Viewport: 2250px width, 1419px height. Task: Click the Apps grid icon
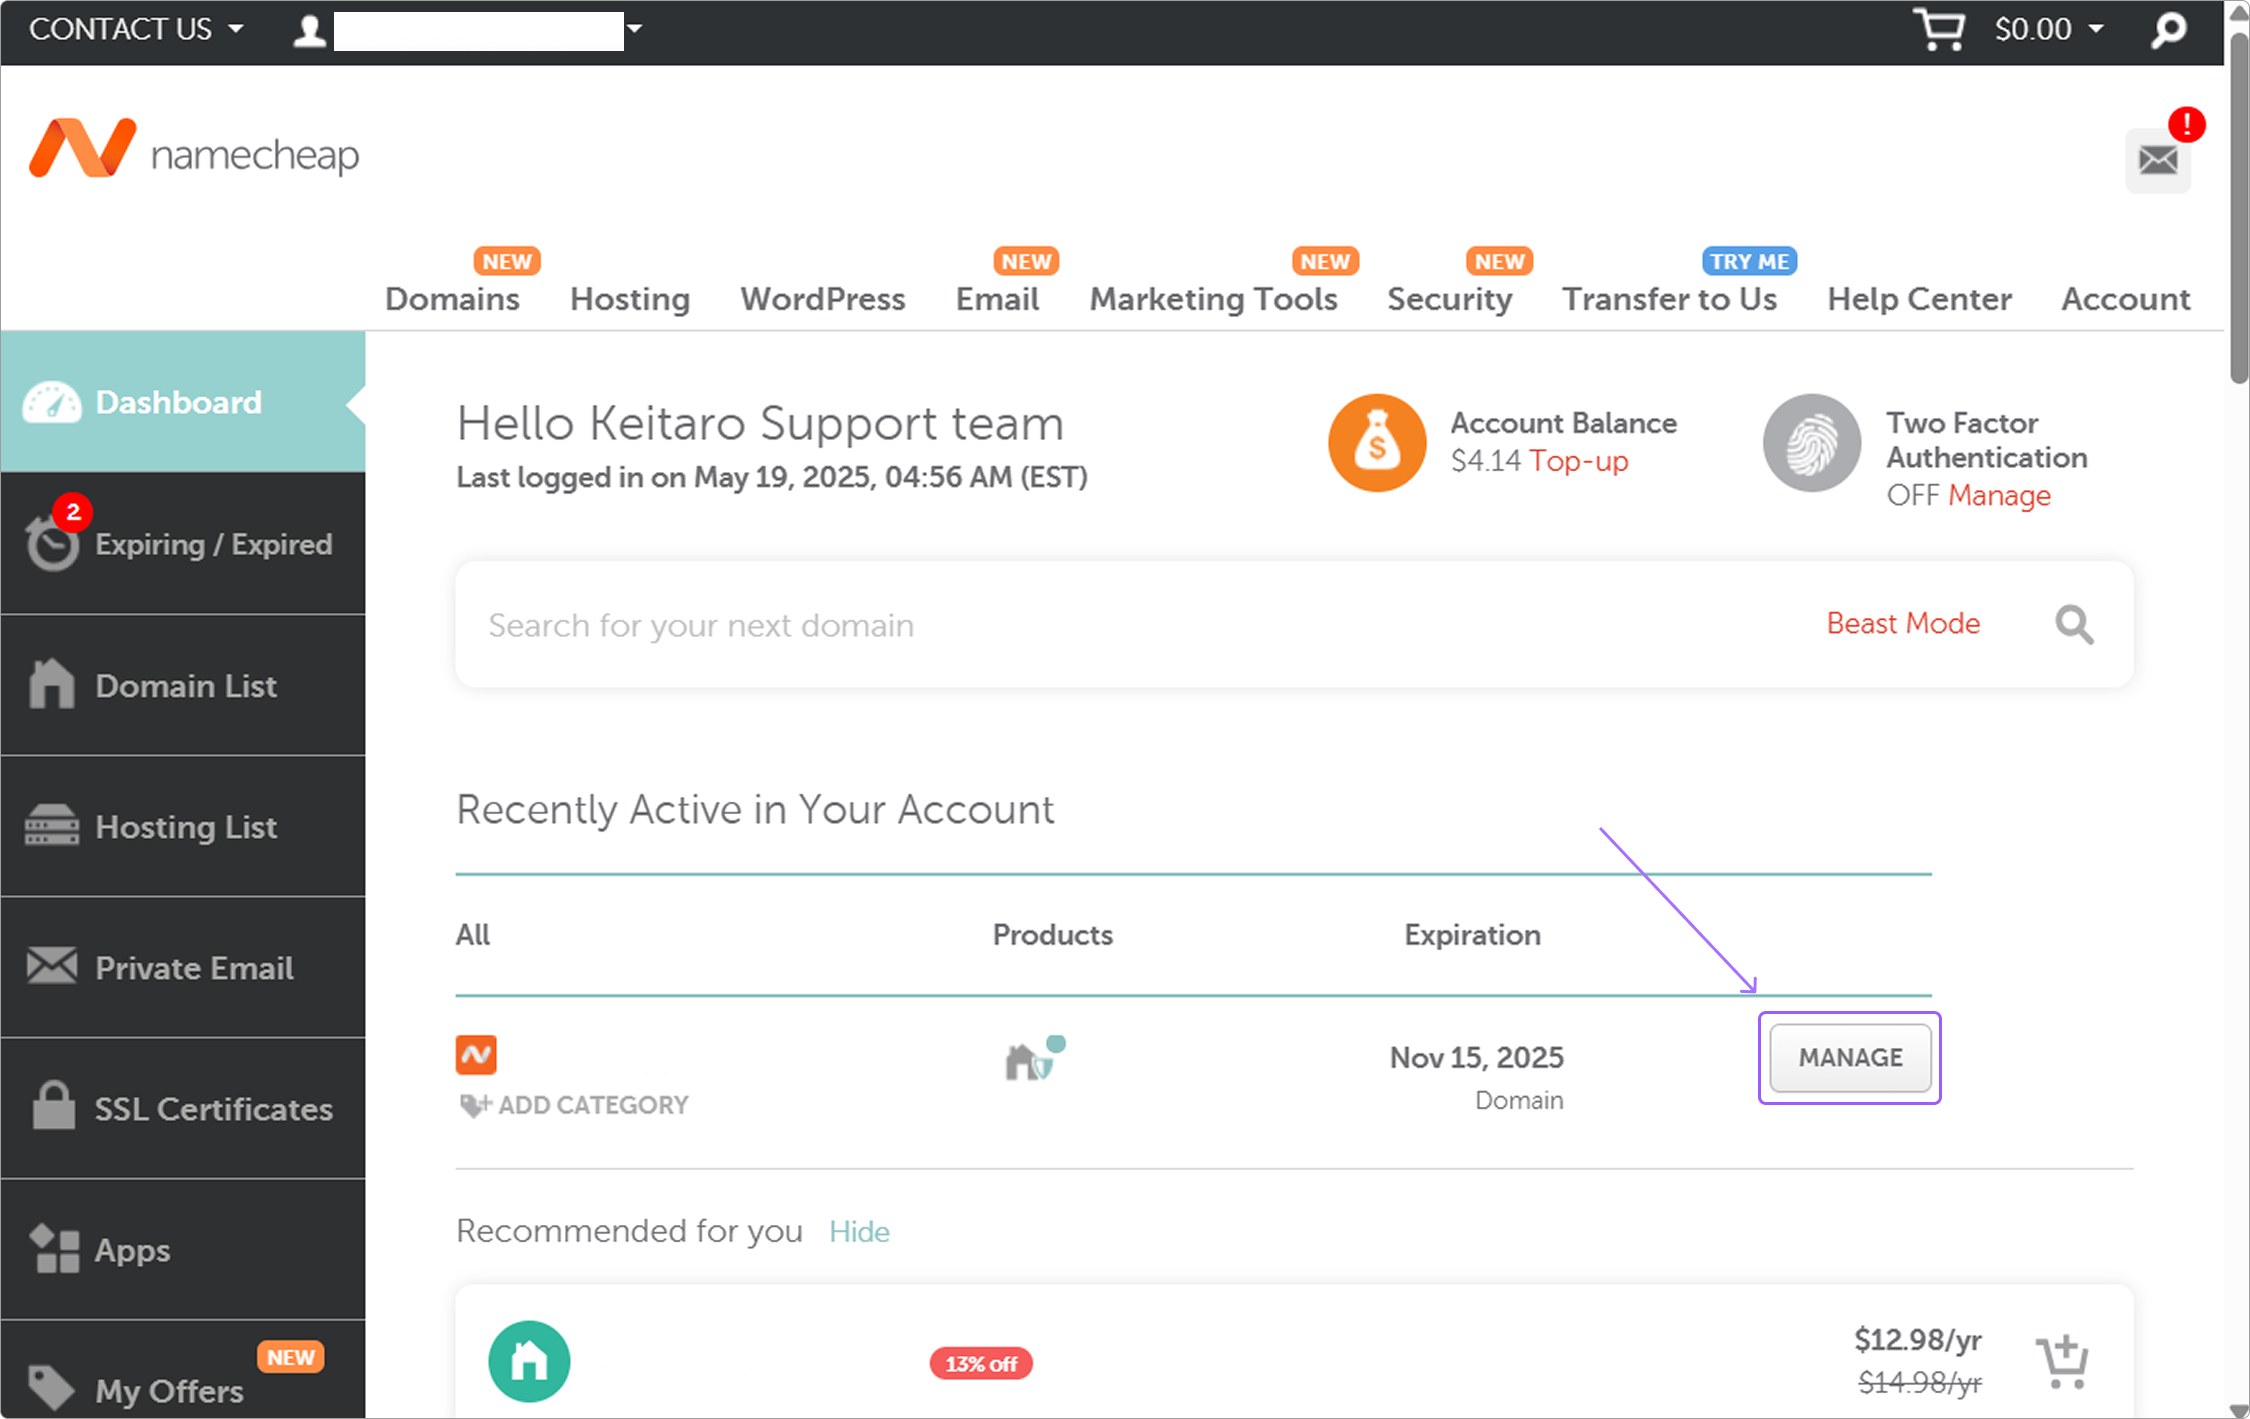click(54, 1249)
